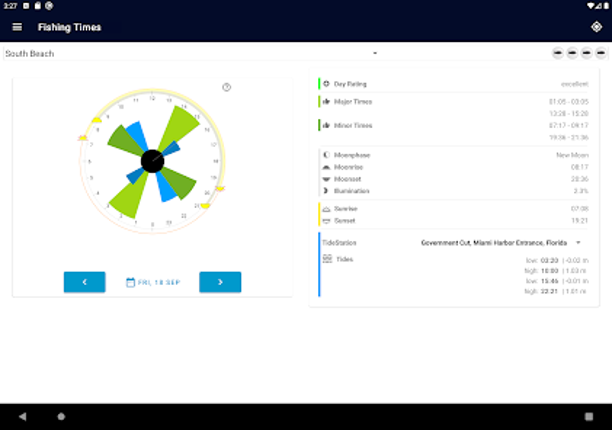Click the black center of the solunar clock
The image size is (612, 430).
[x=152, y=160]
